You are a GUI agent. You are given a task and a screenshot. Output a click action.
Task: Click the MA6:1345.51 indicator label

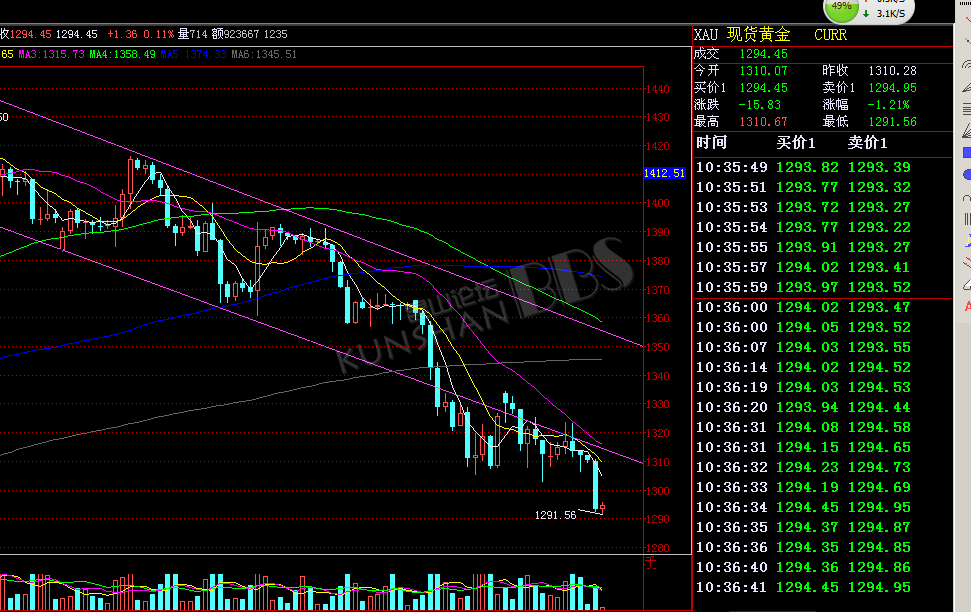point(264,55)
